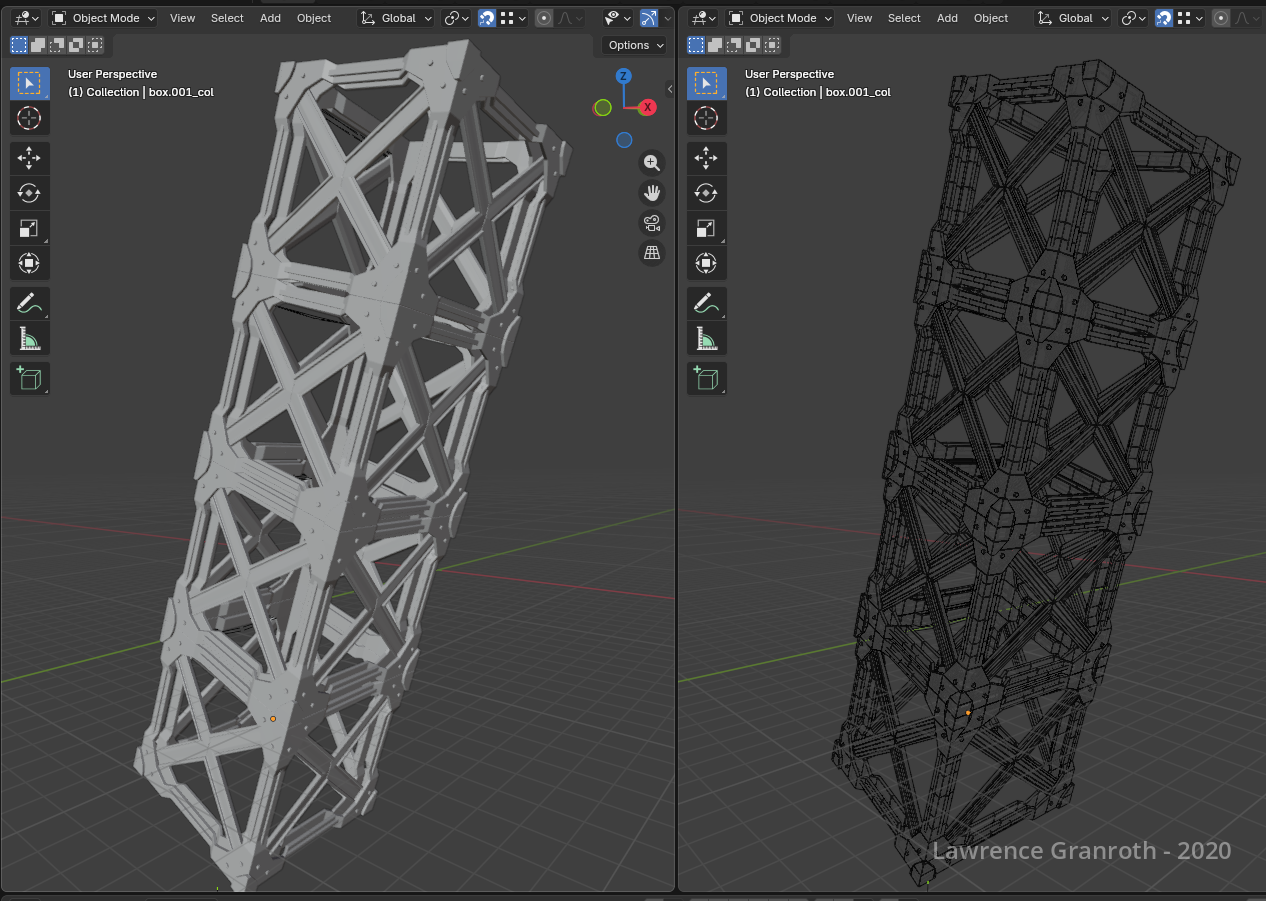Click the red X axis on navigation gizmo
Image resolution: width=1266 pixels, height=901 pixels.
point(648,107)
